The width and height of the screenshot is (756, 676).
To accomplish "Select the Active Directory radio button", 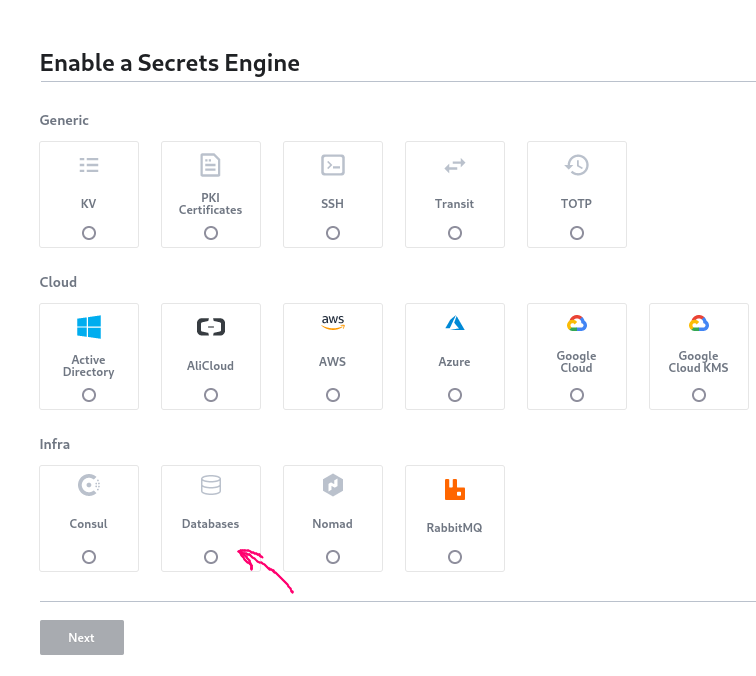I will (x=89, y=395).
